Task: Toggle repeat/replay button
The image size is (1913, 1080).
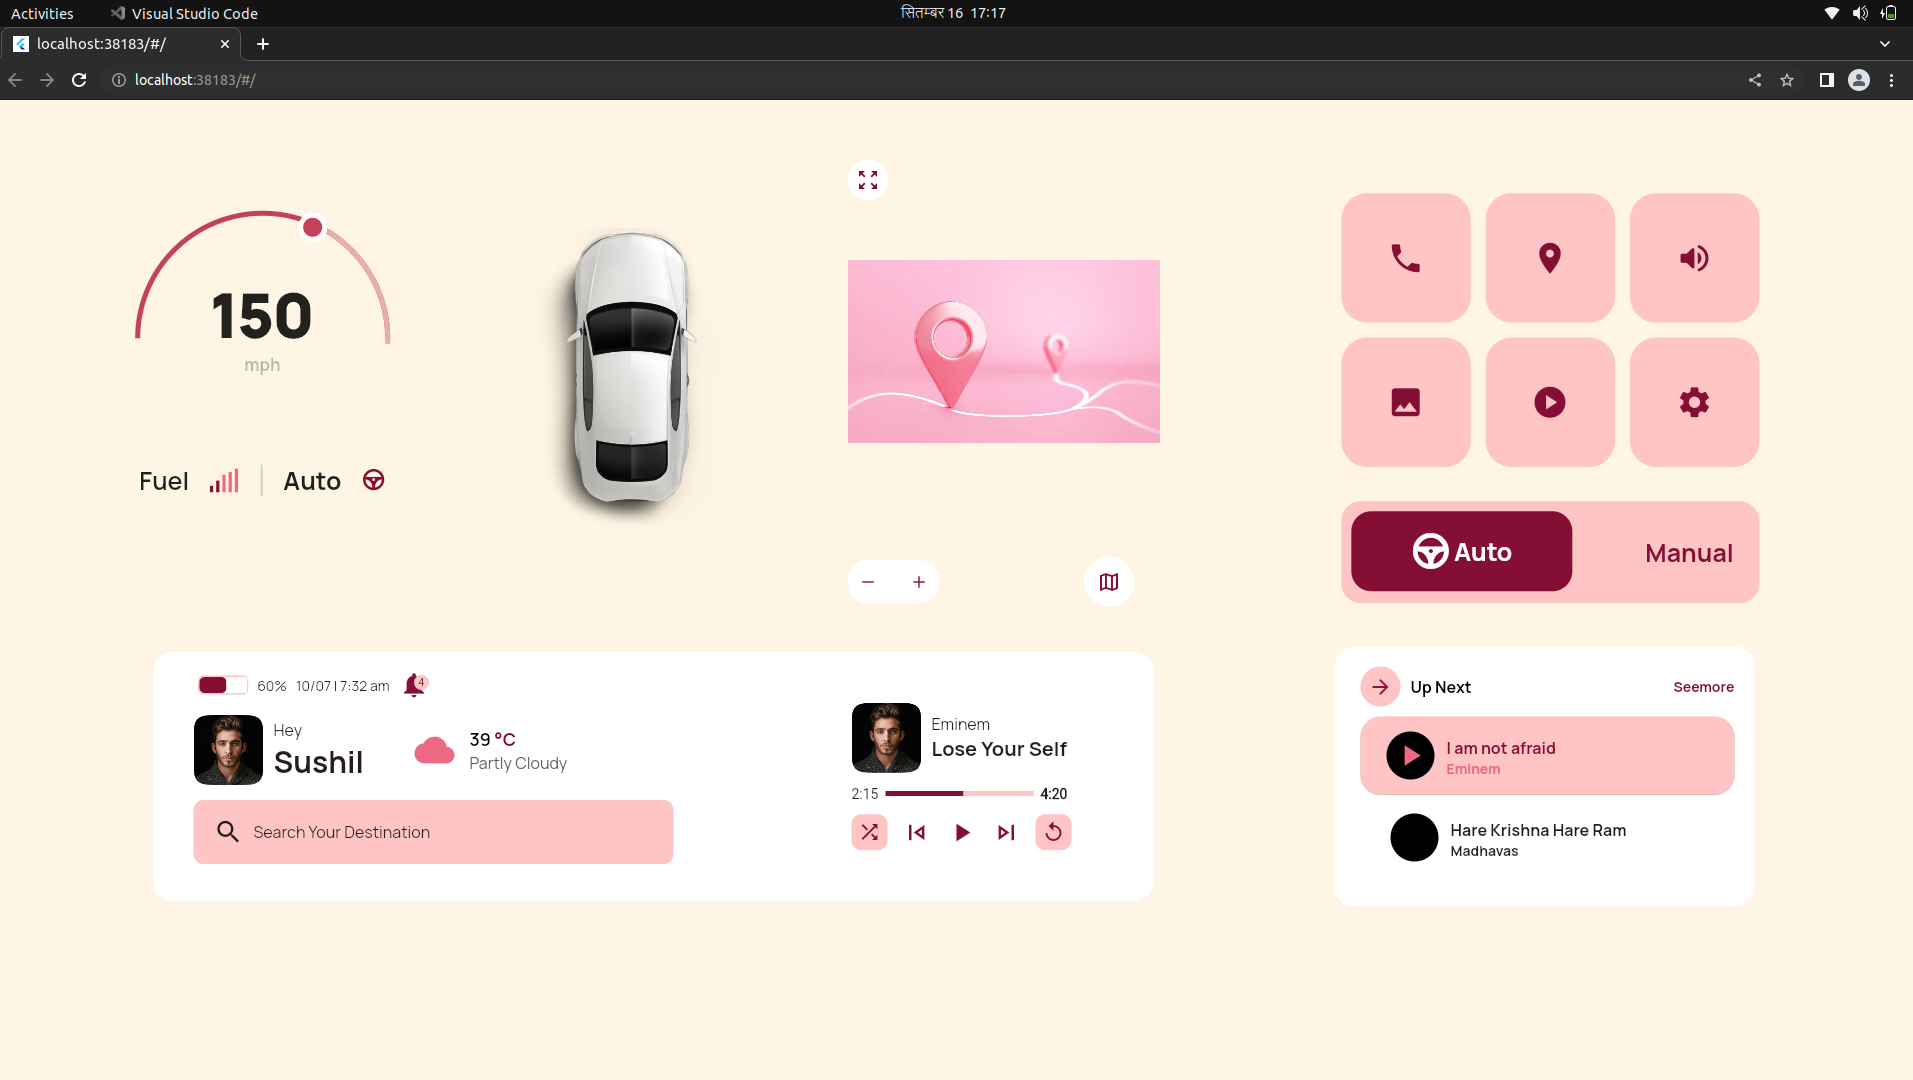Action: tap(1053, 832)
